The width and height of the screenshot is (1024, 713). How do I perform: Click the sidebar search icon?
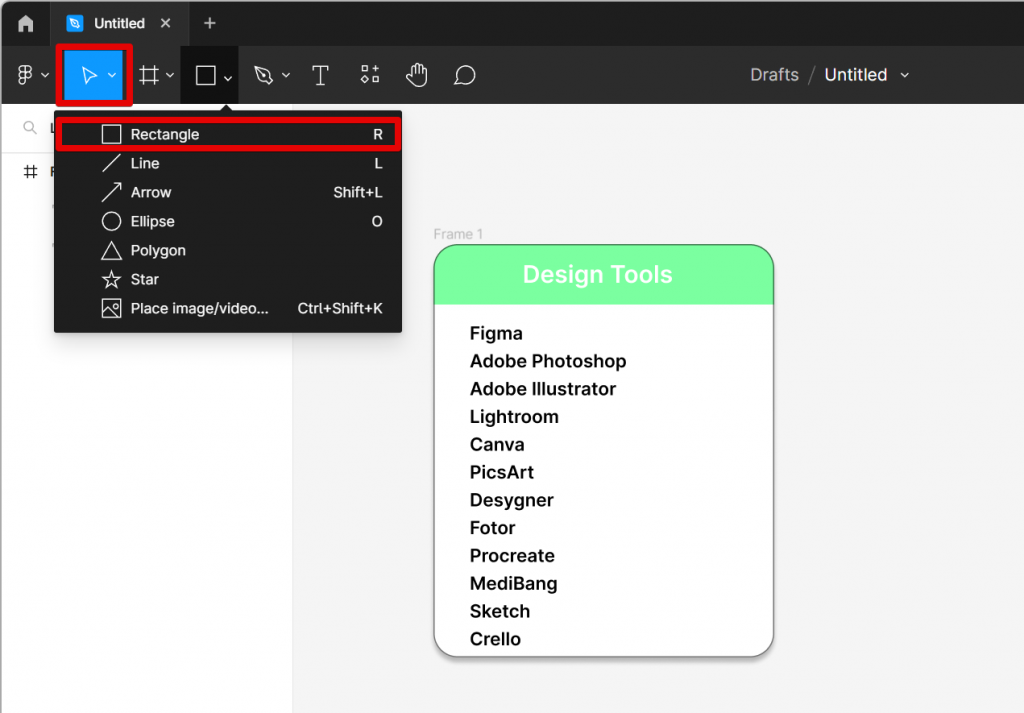31,128
